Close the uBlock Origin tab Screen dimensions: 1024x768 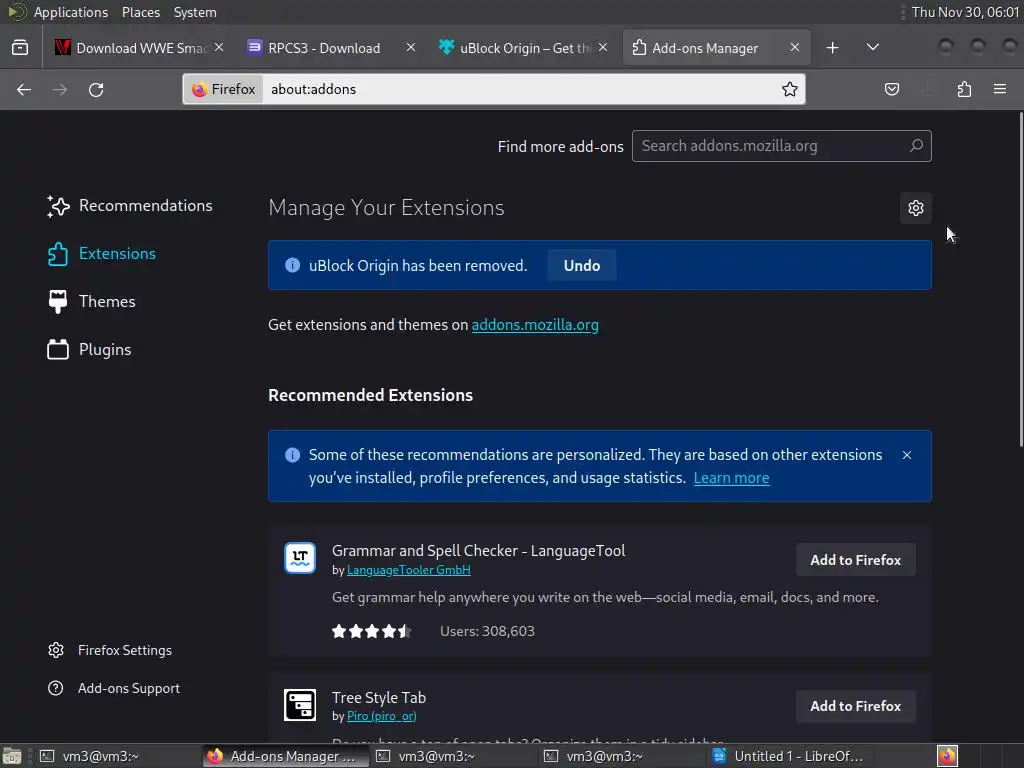click(603, 47)
